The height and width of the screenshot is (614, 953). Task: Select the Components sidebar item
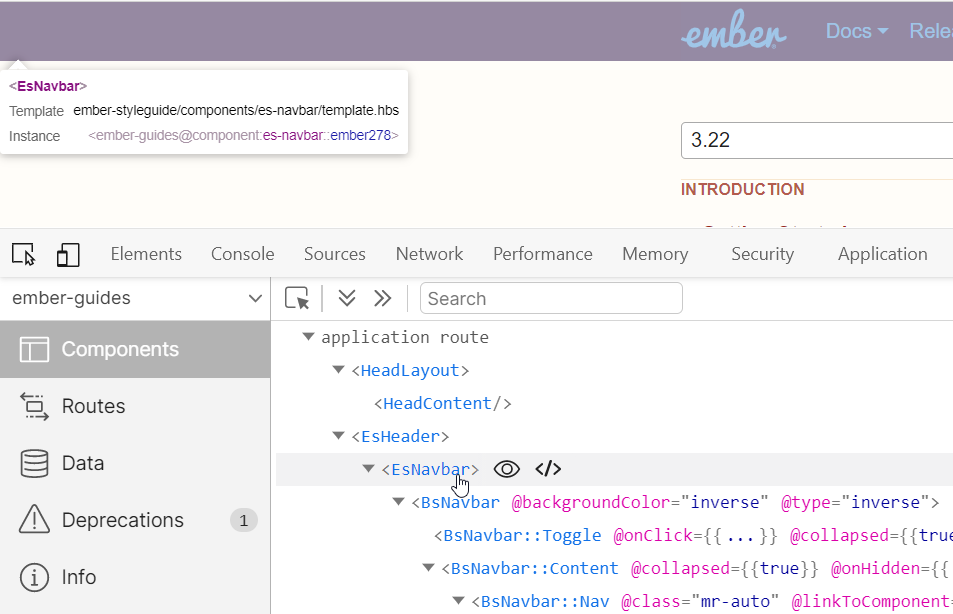(x=120, y=349)
